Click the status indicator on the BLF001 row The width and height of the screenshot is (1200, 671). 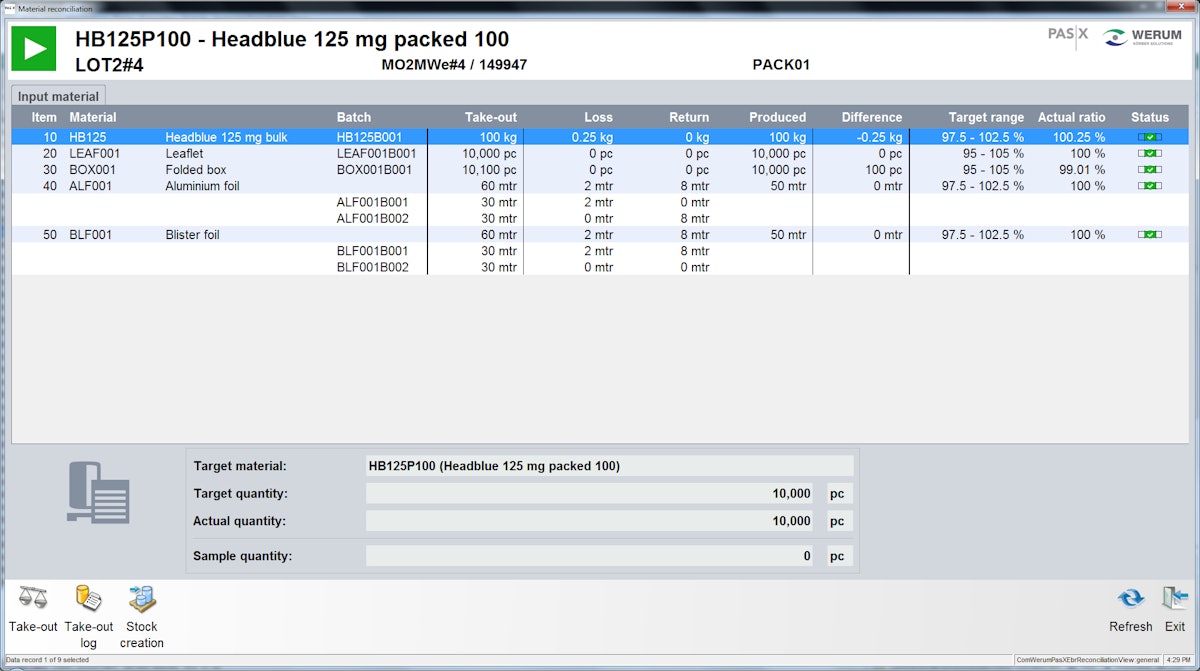click(1148, 234)
